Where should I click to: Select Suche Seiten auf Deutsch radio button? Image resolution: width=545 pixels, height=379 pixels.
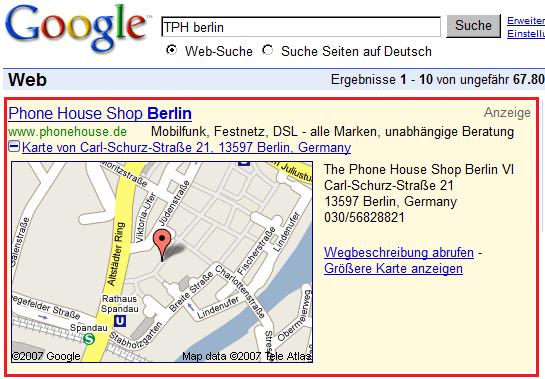point(268,50)
